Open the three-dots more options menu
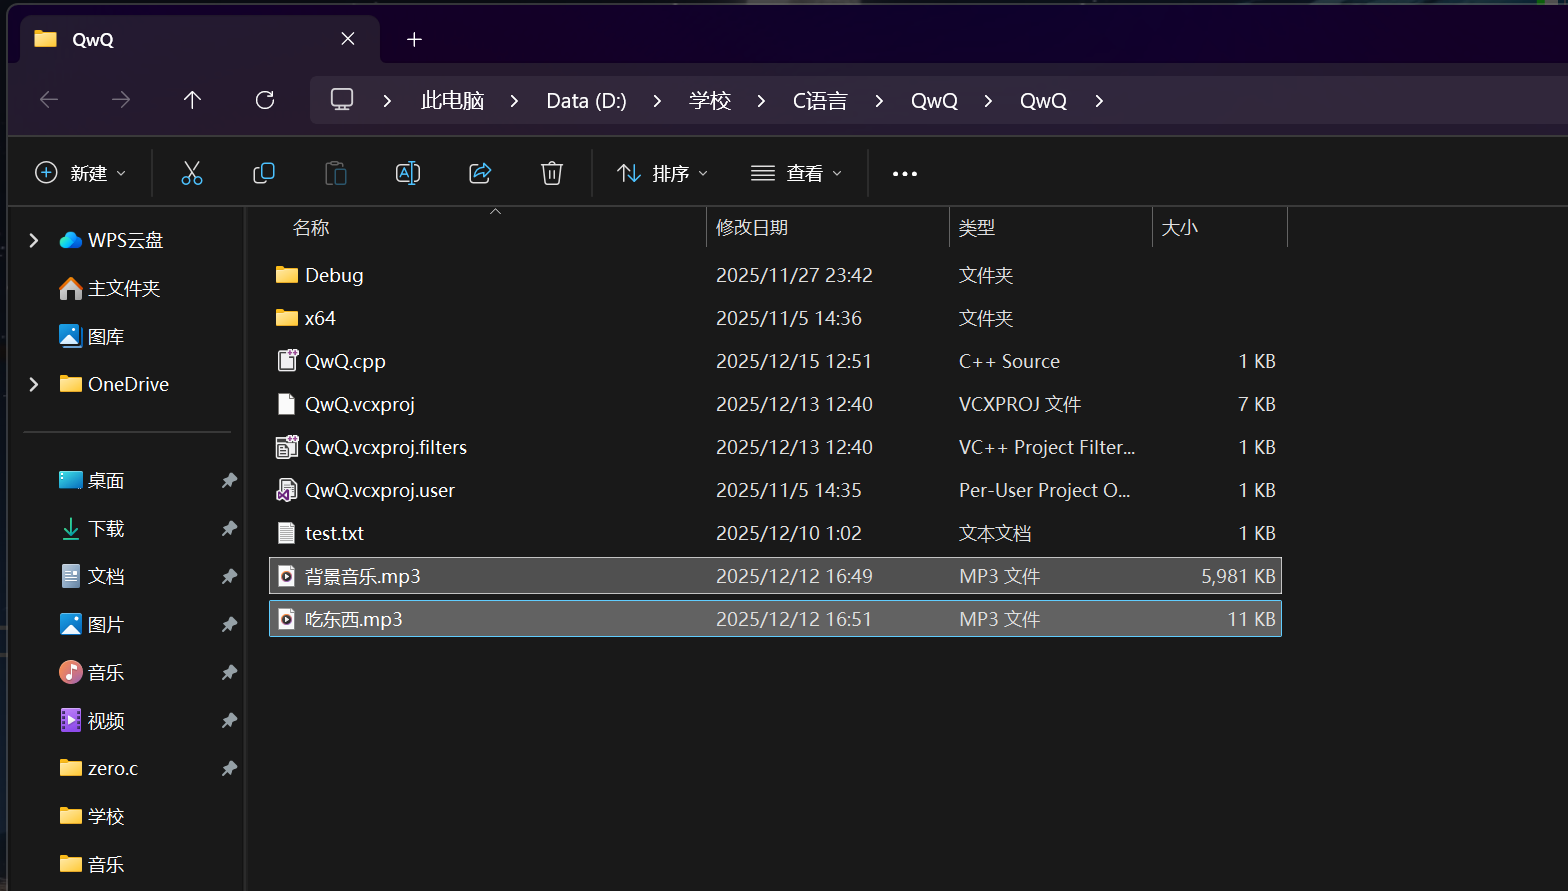Image resolution: width=1568 pixels, height=891 pixels. 905,174
